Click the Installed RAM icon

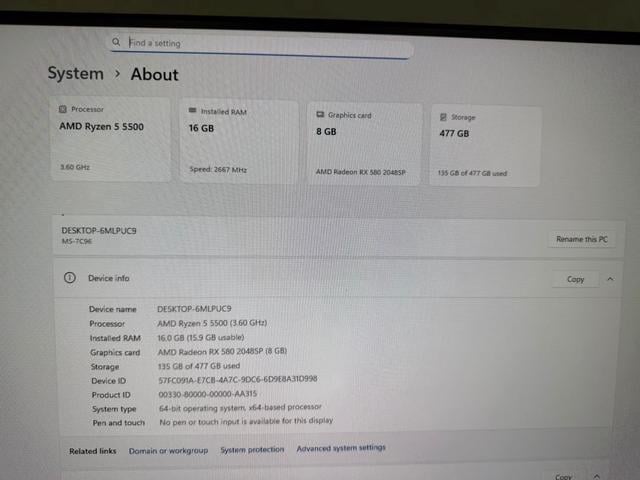click(192, 111)
